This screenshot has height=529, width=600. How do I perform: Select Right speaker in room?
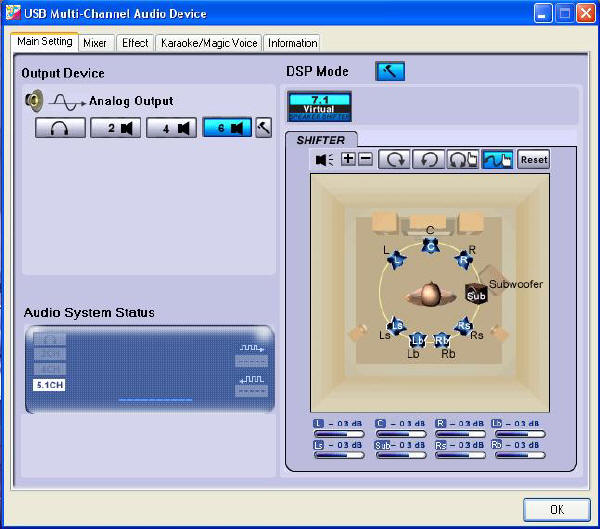click(x=463, y=260)
